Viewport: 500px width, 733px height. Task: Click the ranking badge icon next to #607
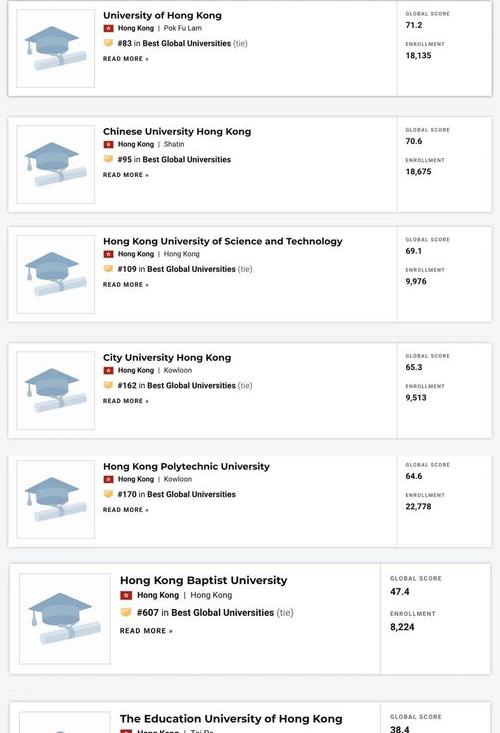[126, 612]
